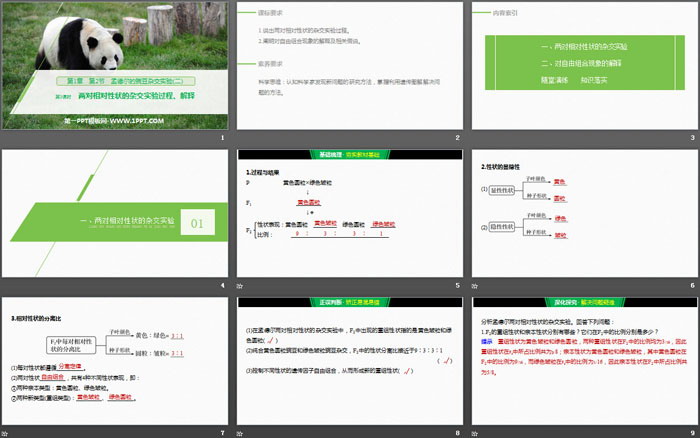700x438 pixels.
Task: Click slide number 2 below the second thumbnail
Action: click(457, 138)
